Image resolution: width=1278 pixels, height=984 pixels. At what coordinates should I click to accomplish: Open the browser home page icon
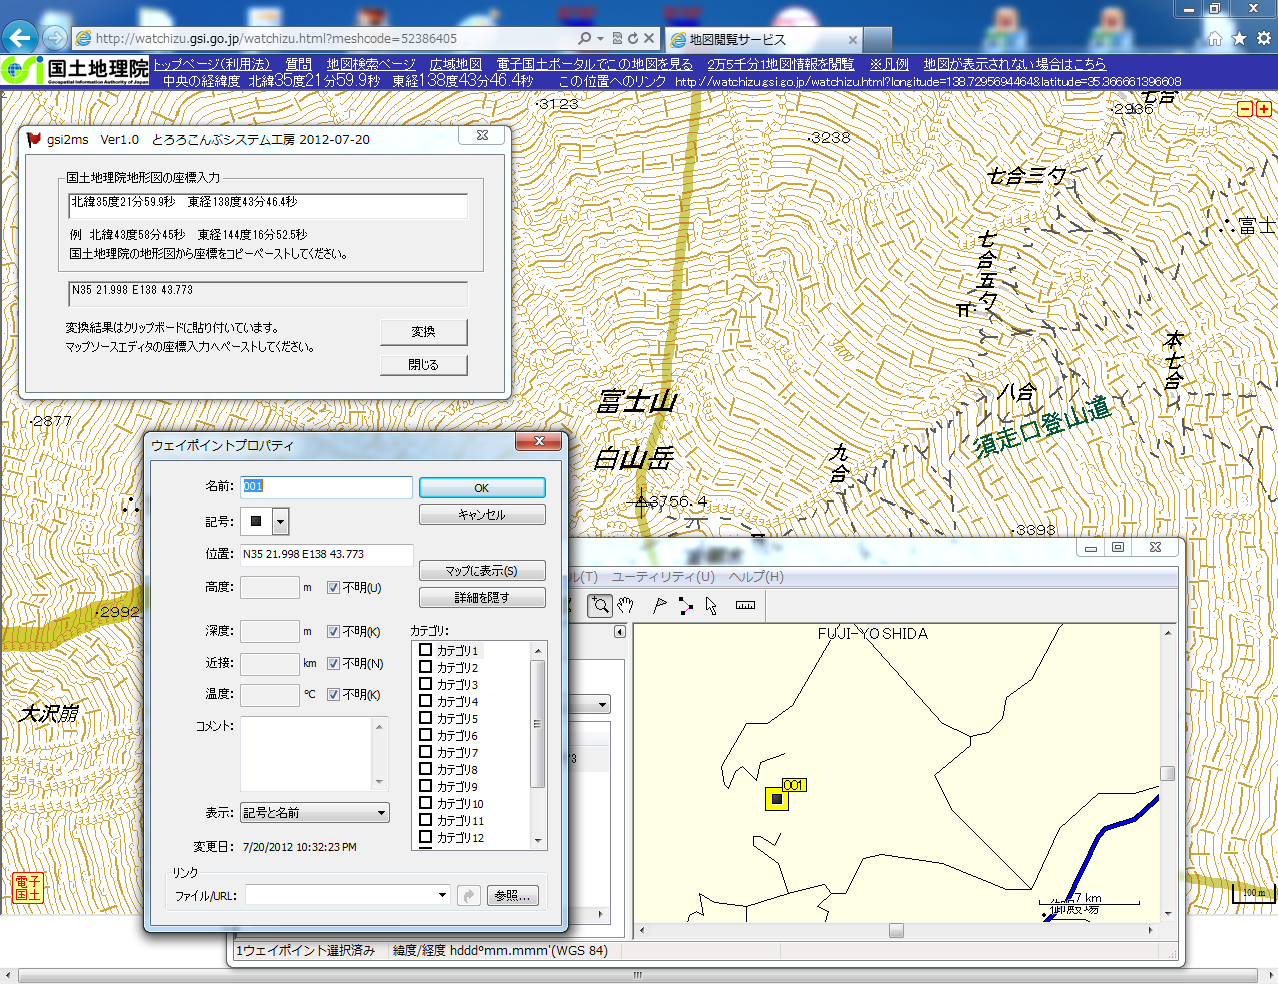1214,38
